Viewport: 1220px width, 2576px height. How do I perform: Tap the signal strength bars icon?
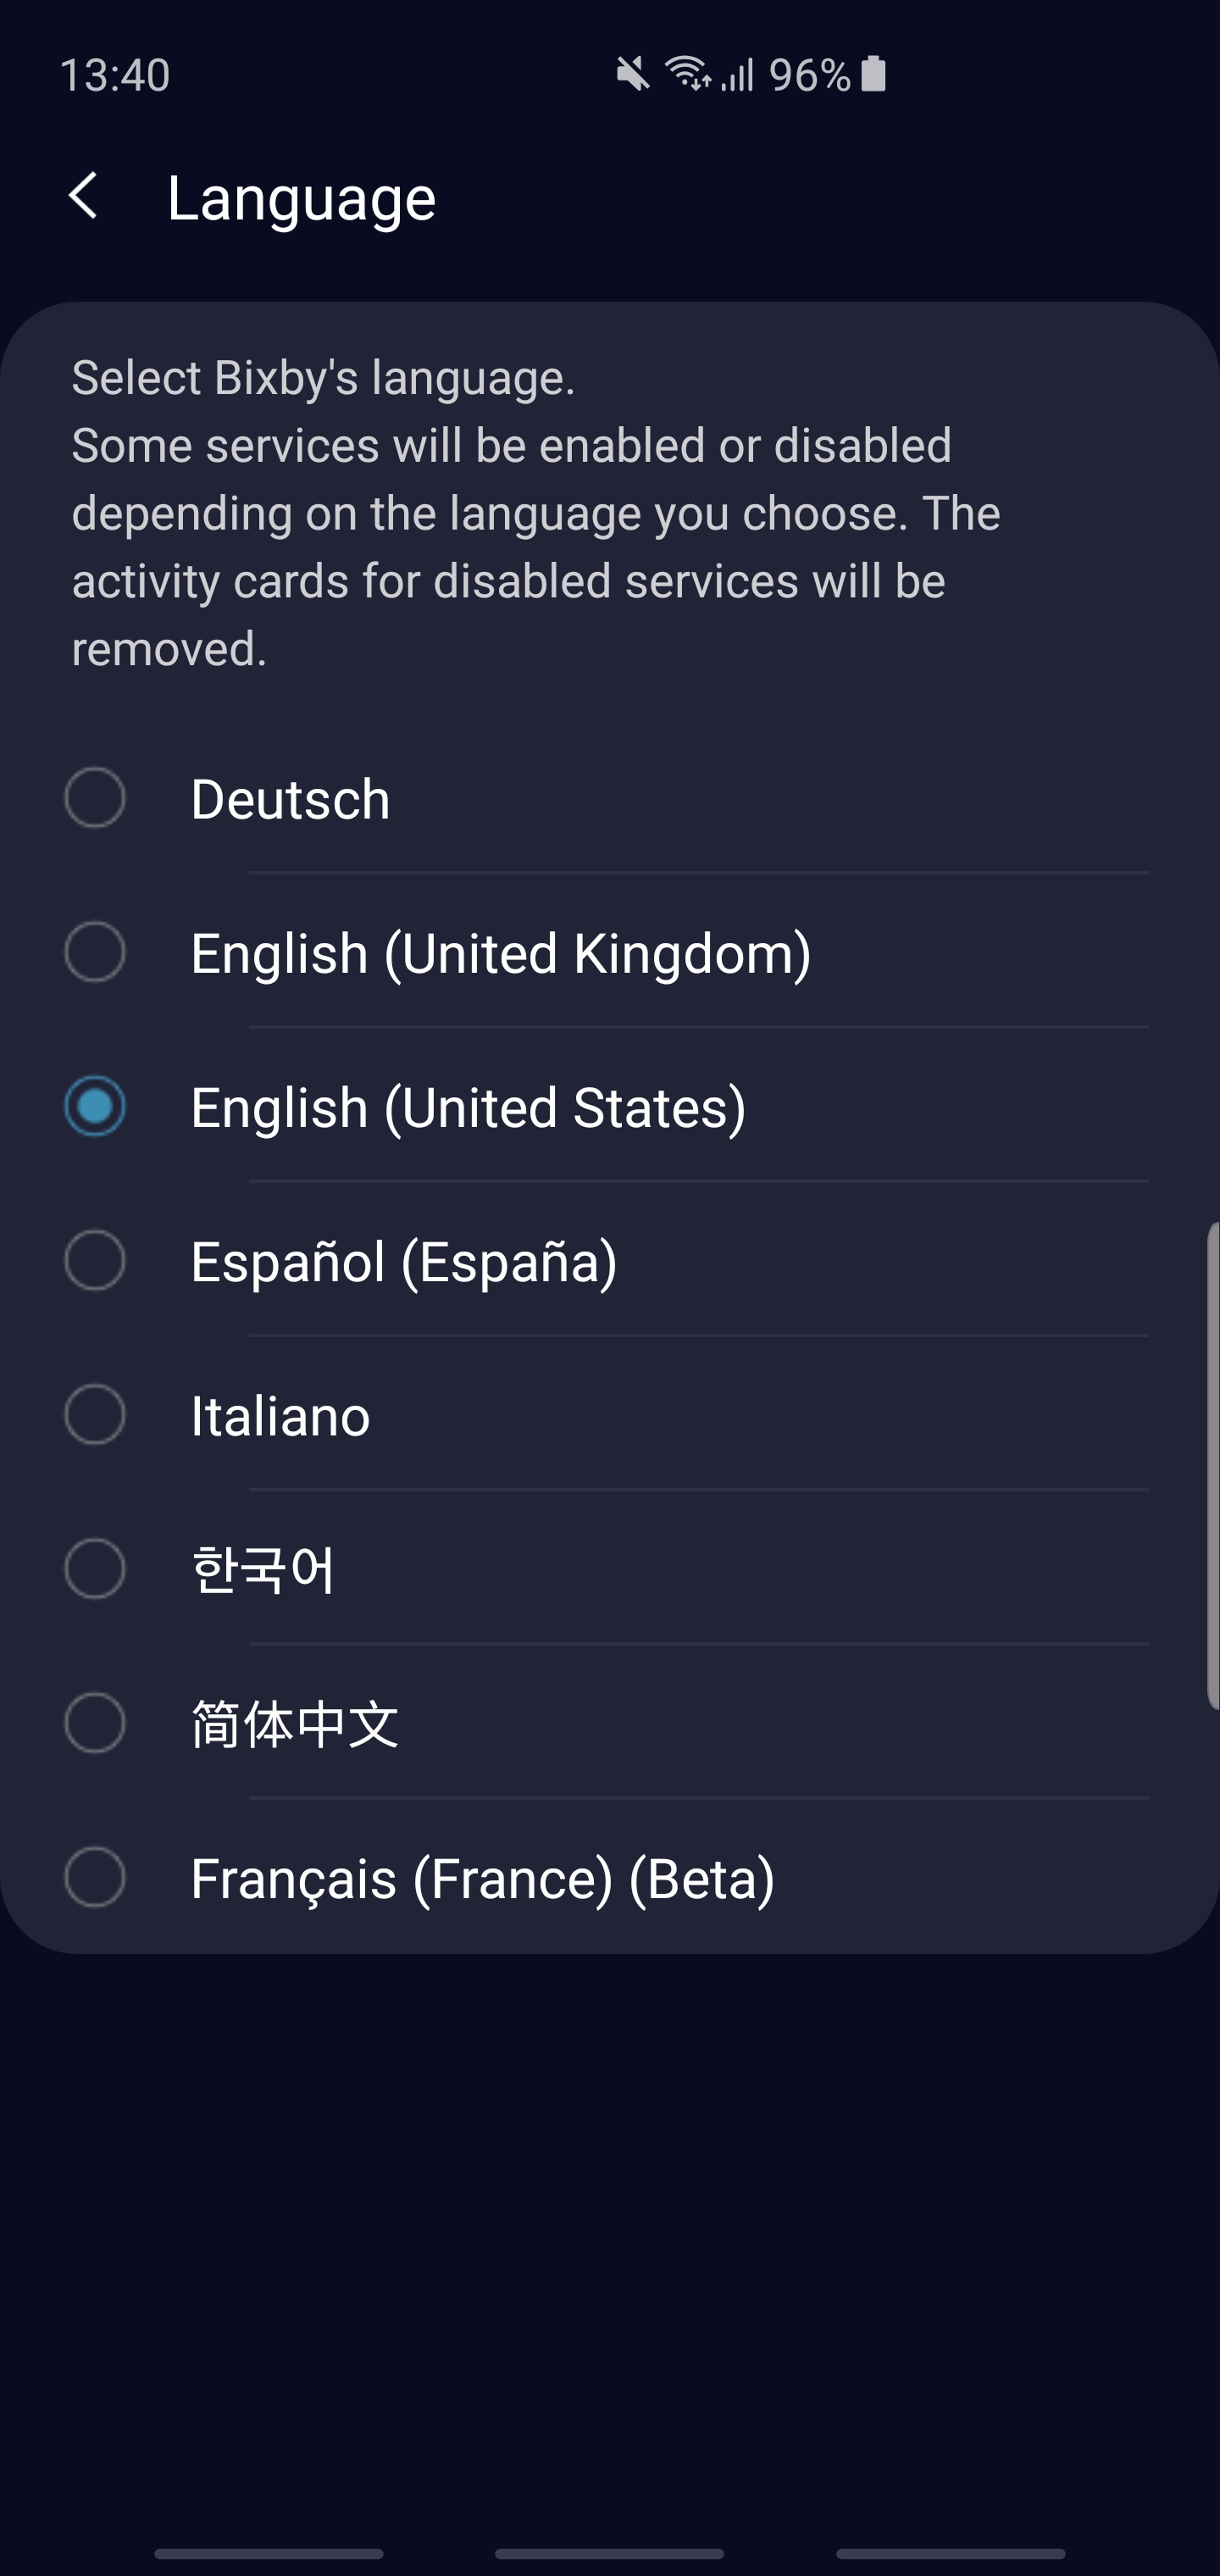click(738, 74)
